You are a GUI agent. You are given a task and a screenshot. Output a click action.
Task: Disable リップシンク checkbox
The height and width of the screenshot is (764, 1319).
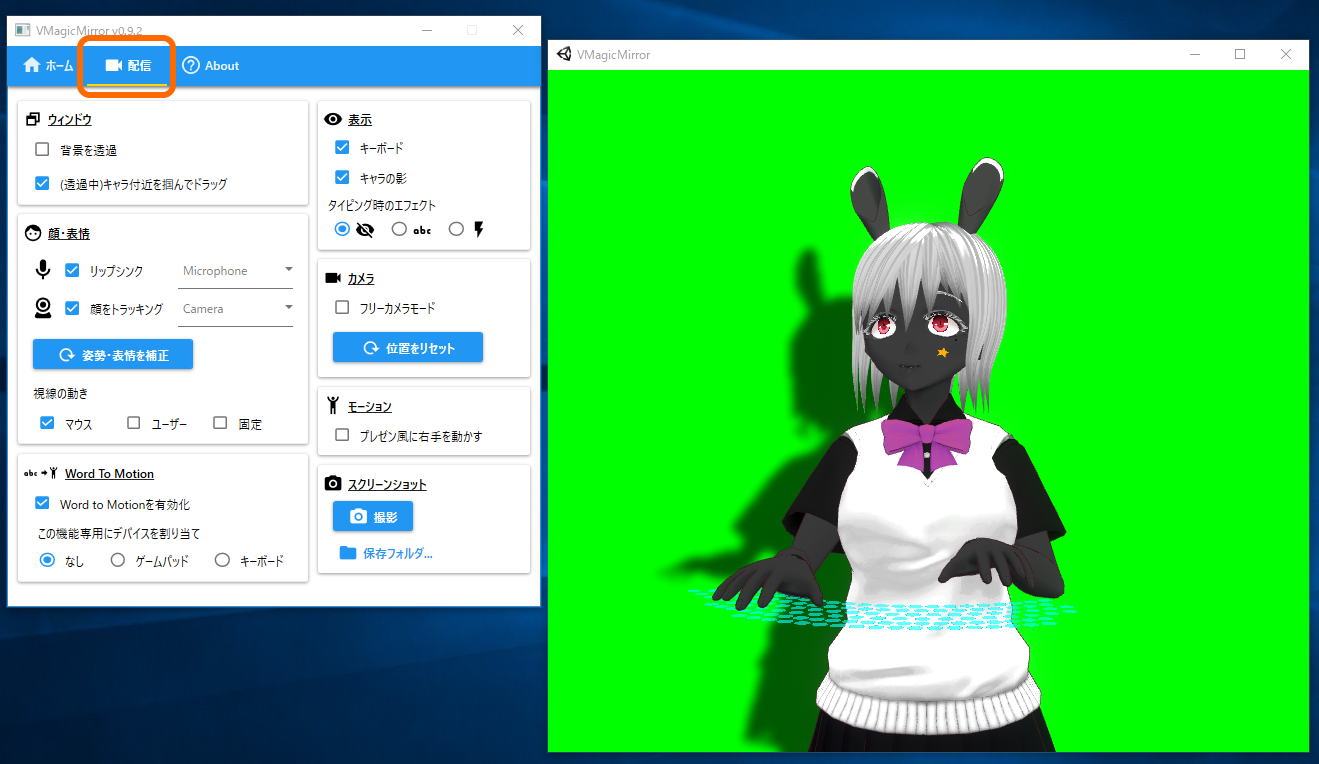click(72, 270)
